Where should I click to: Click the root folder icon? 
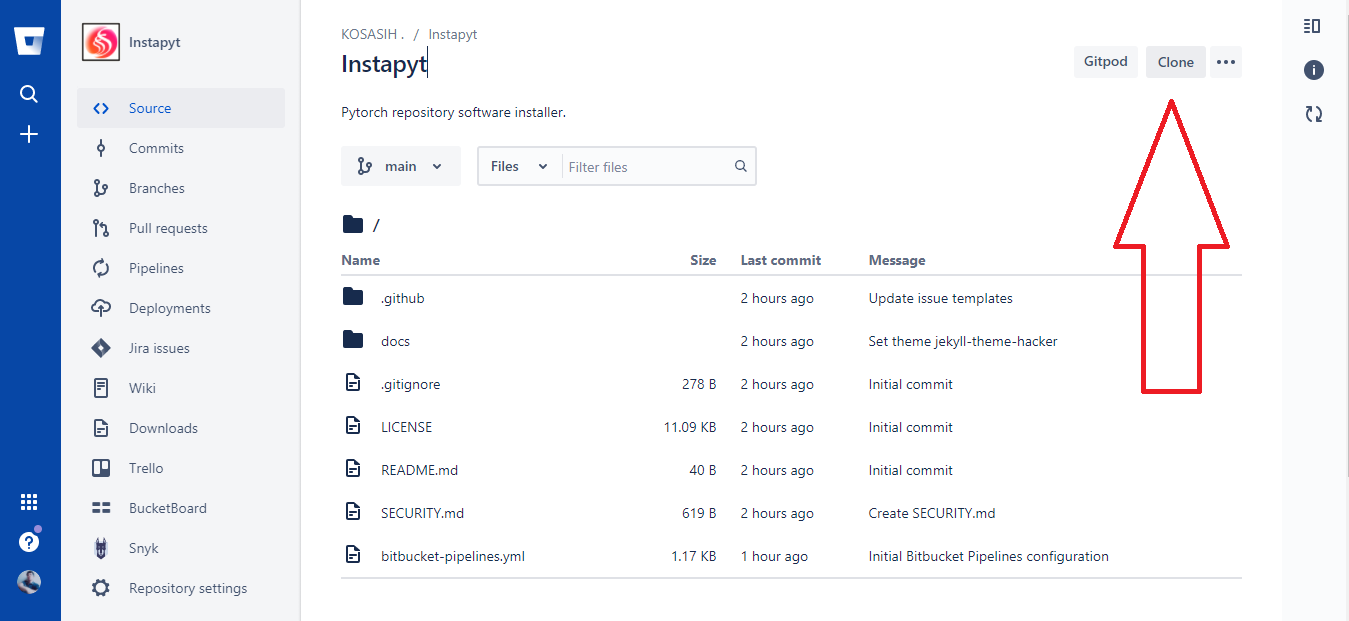tap(352, 224)
